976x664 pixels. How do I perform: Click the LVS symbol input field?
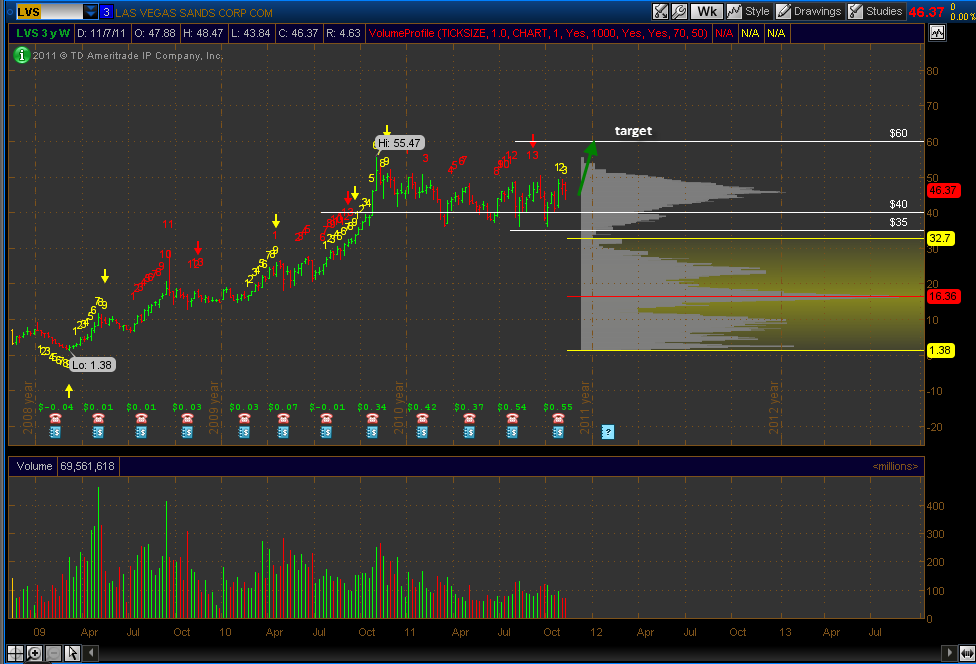pos(49,11)
